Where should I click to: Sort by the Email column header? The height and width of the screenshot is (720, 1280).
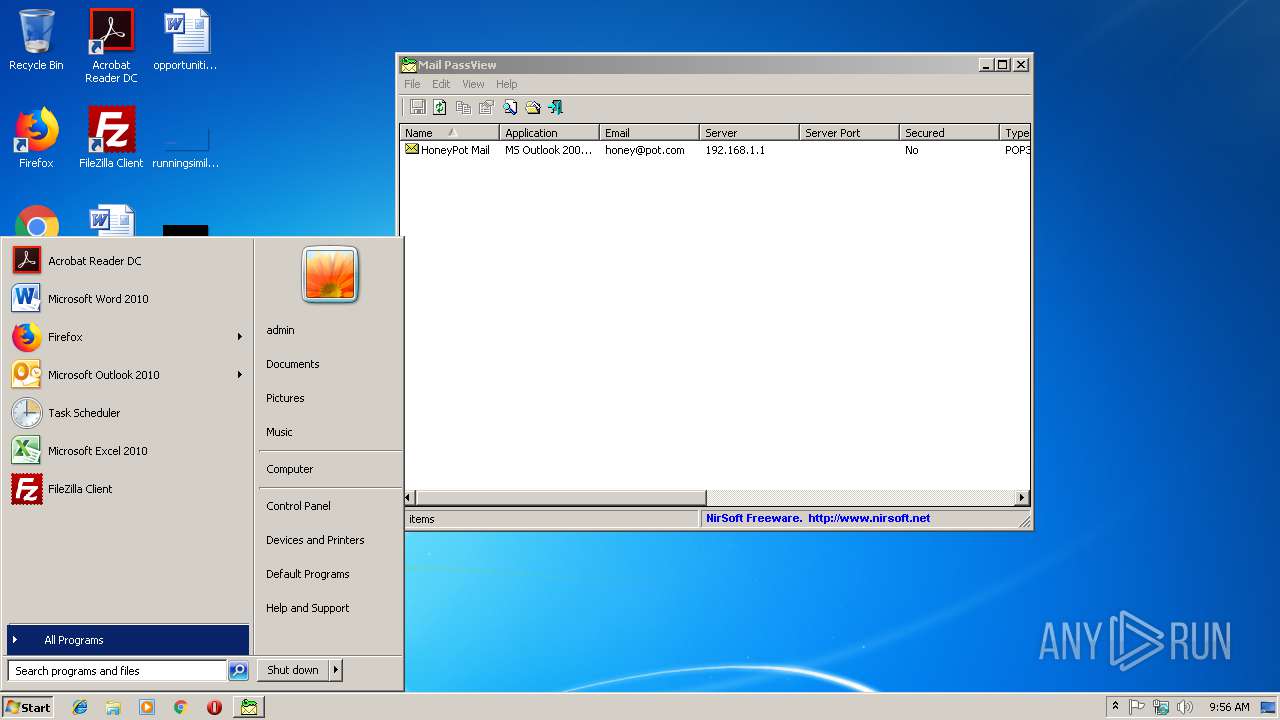(649, 132)
